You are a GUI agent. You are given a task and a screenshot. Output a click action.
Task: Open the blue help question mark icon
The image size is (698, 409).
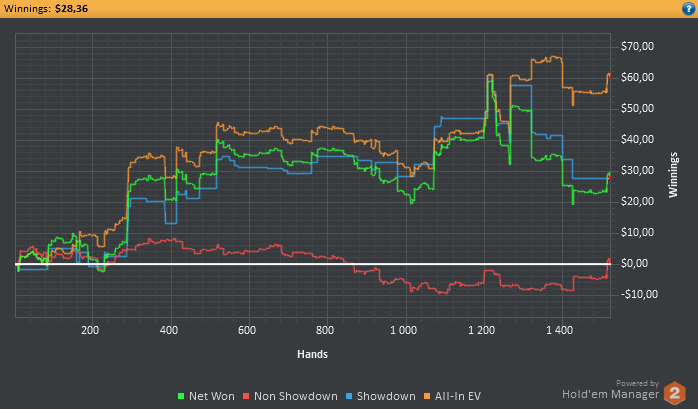688,8
